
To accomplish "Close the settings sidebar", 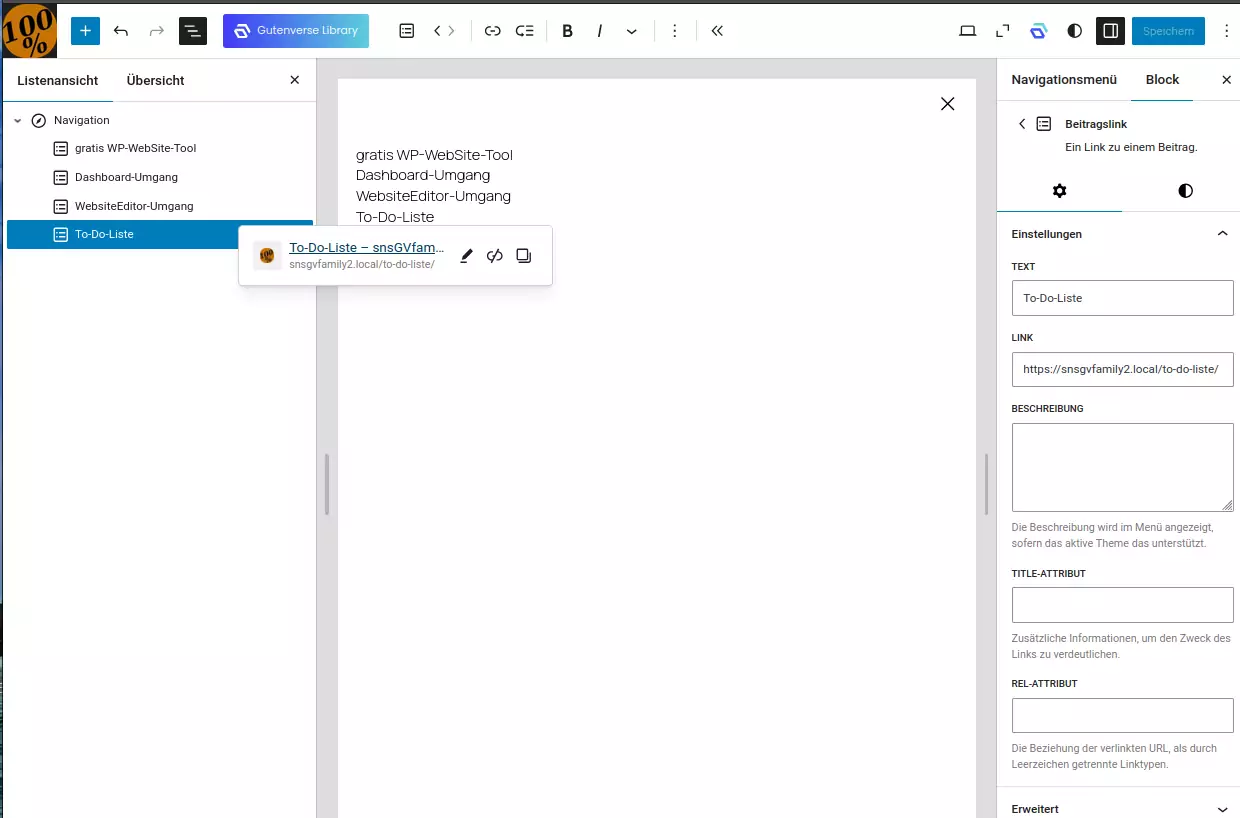I will pos(1227,80).
